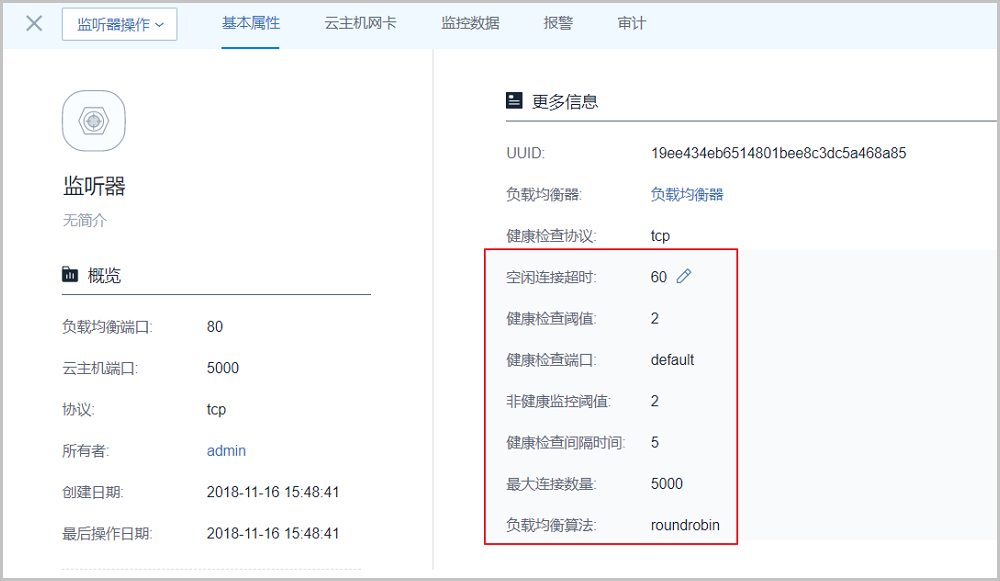This screenshot has width=1000, height=581.
Task: Click the 健康检查端口 default value
Action: click(672, 360)
